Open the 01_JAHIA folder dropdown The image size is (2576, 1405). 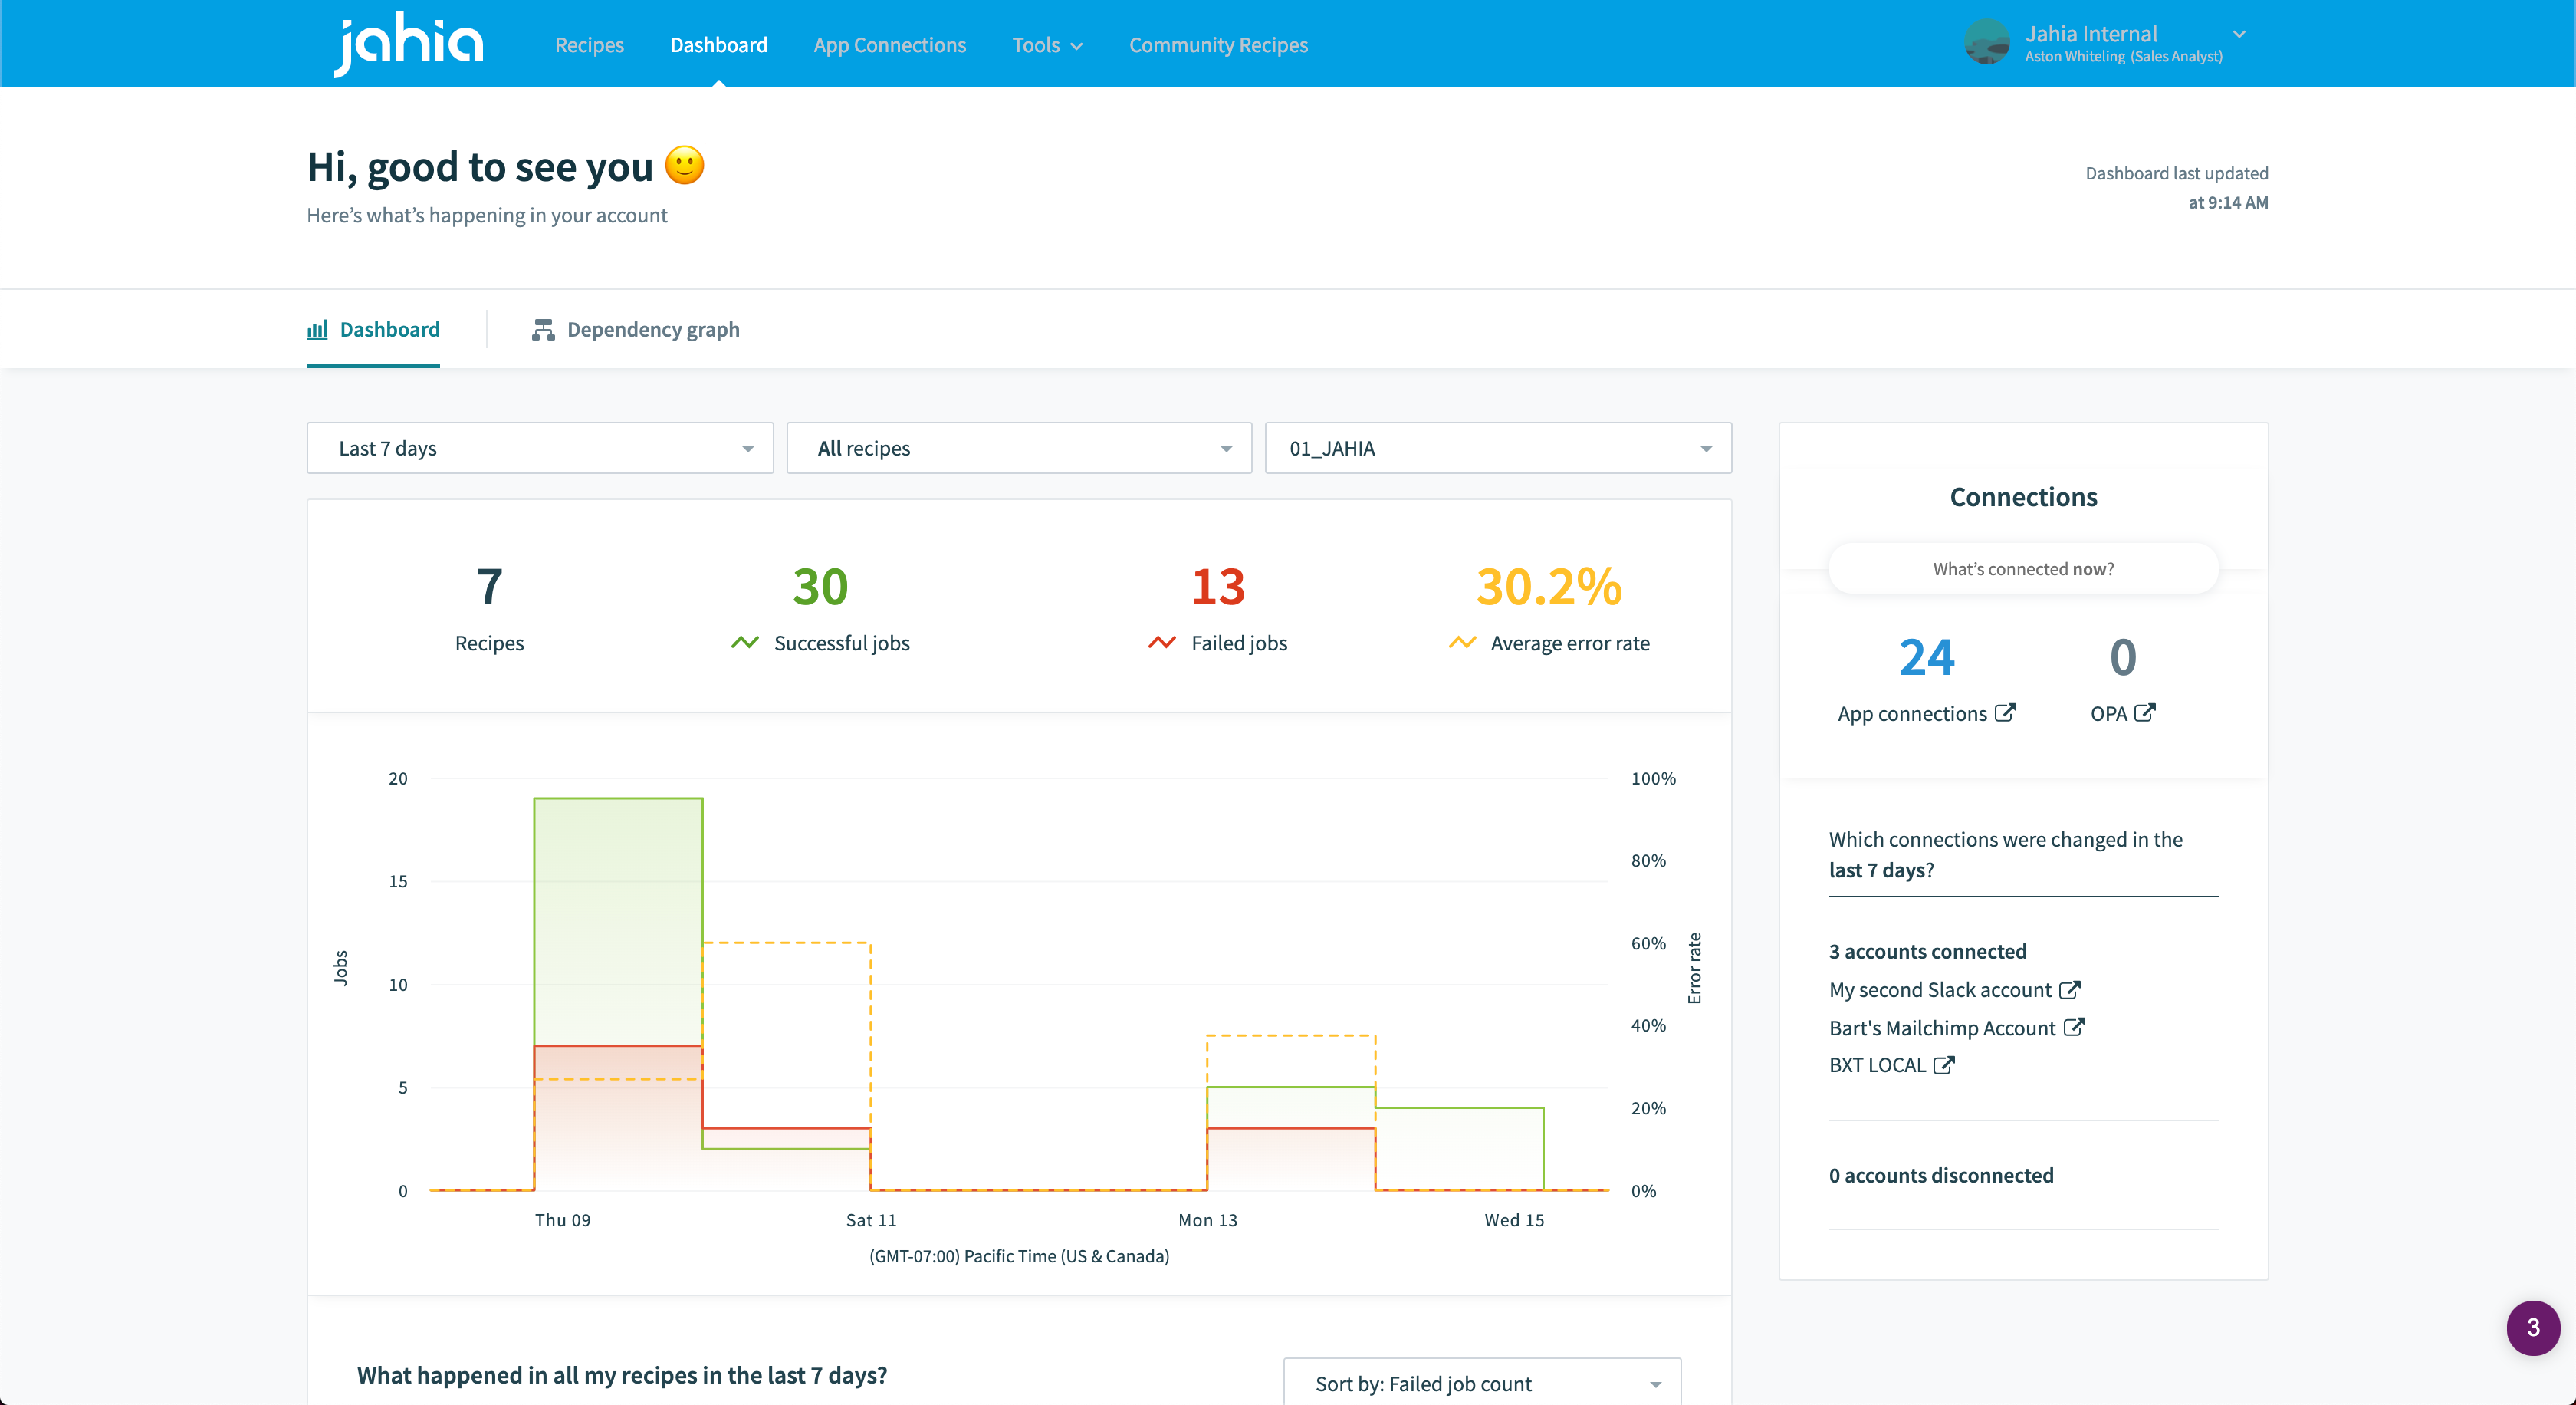pyautogui.click(x=1498, y=448)
